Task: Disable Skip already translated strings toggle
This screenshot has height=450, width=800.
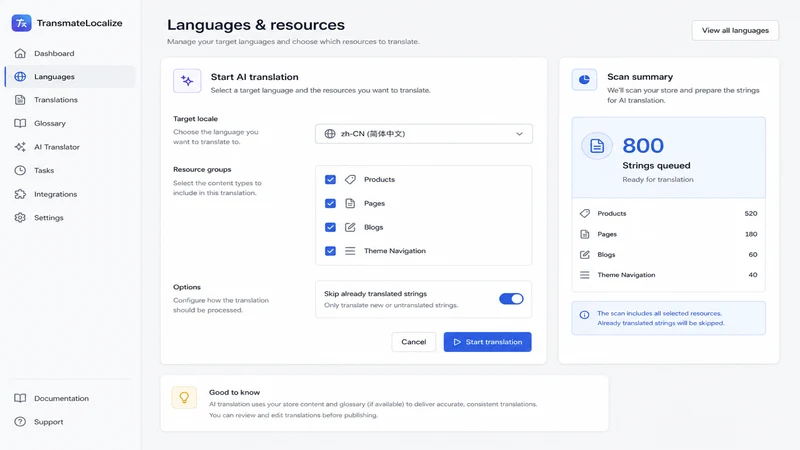Action: pyautogui.click(x=511, y=299)
